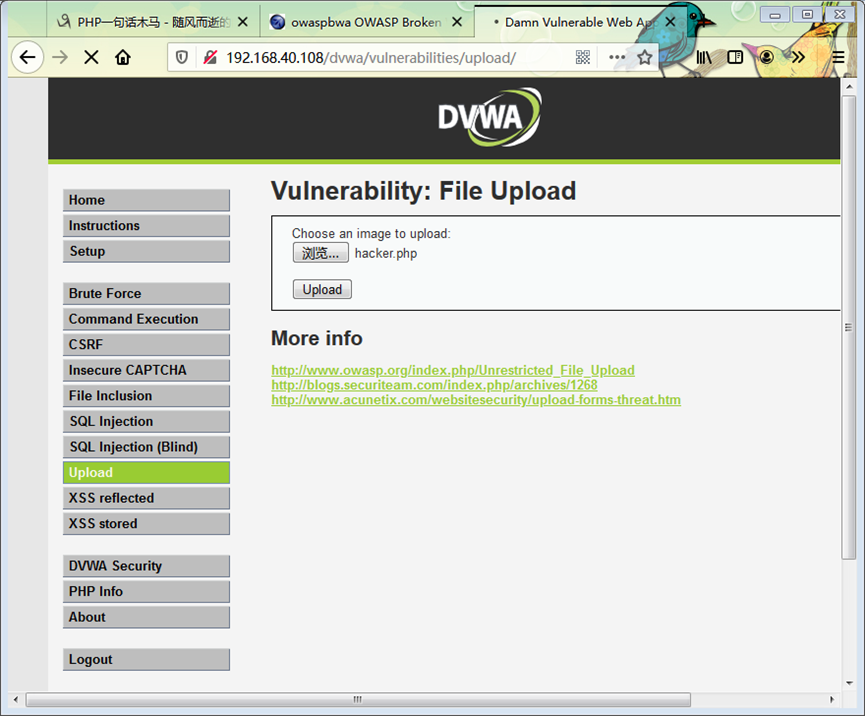Image resolution: width=865 pixels, height=716 pixels.
Task: Click the address bar URL field
Action: click(371, 57)
